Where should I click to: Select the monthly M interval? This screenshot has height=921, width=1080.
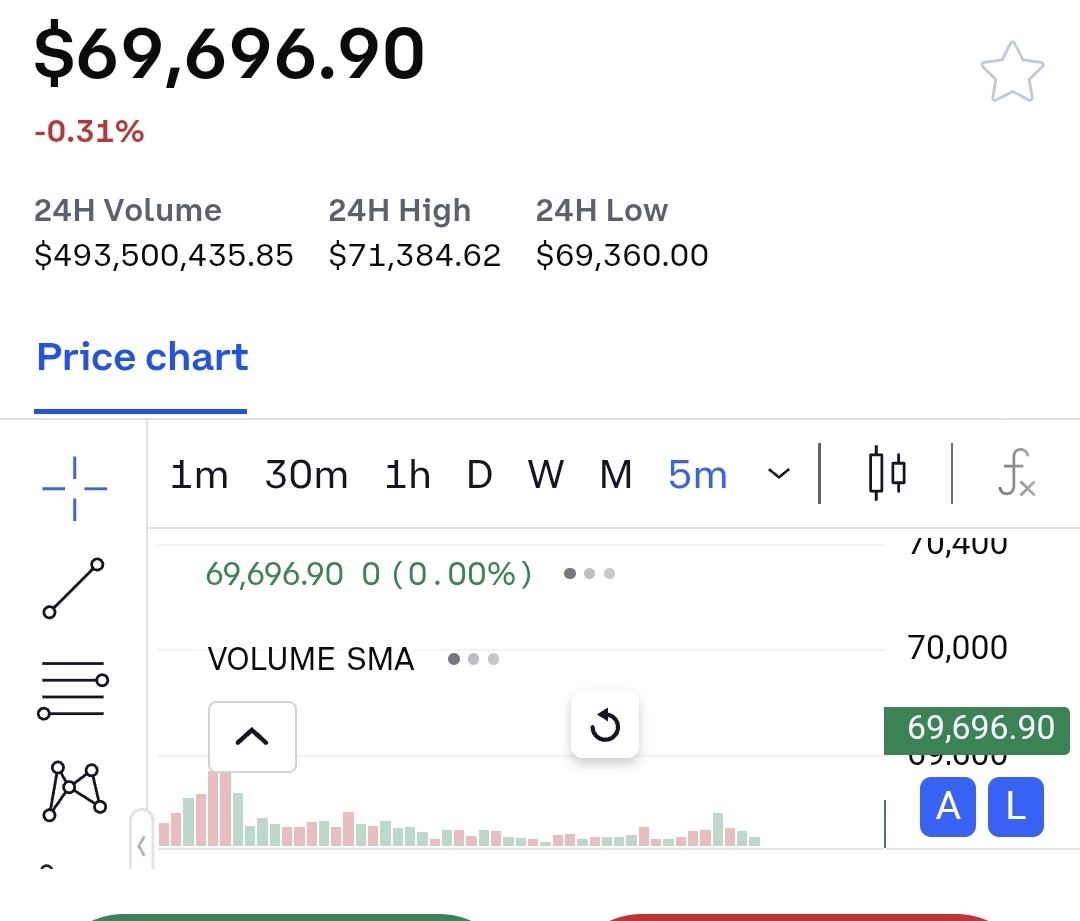(616, 475)
